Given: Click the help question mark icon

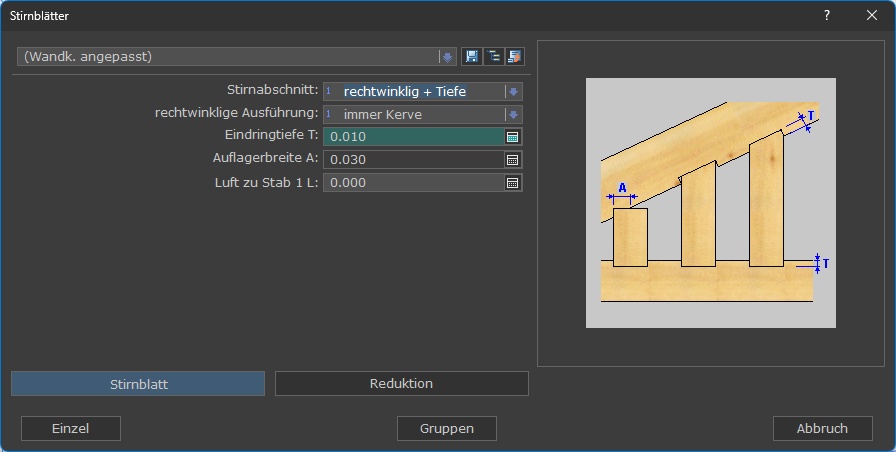Looking at the screenshot, I should (827, 16).
